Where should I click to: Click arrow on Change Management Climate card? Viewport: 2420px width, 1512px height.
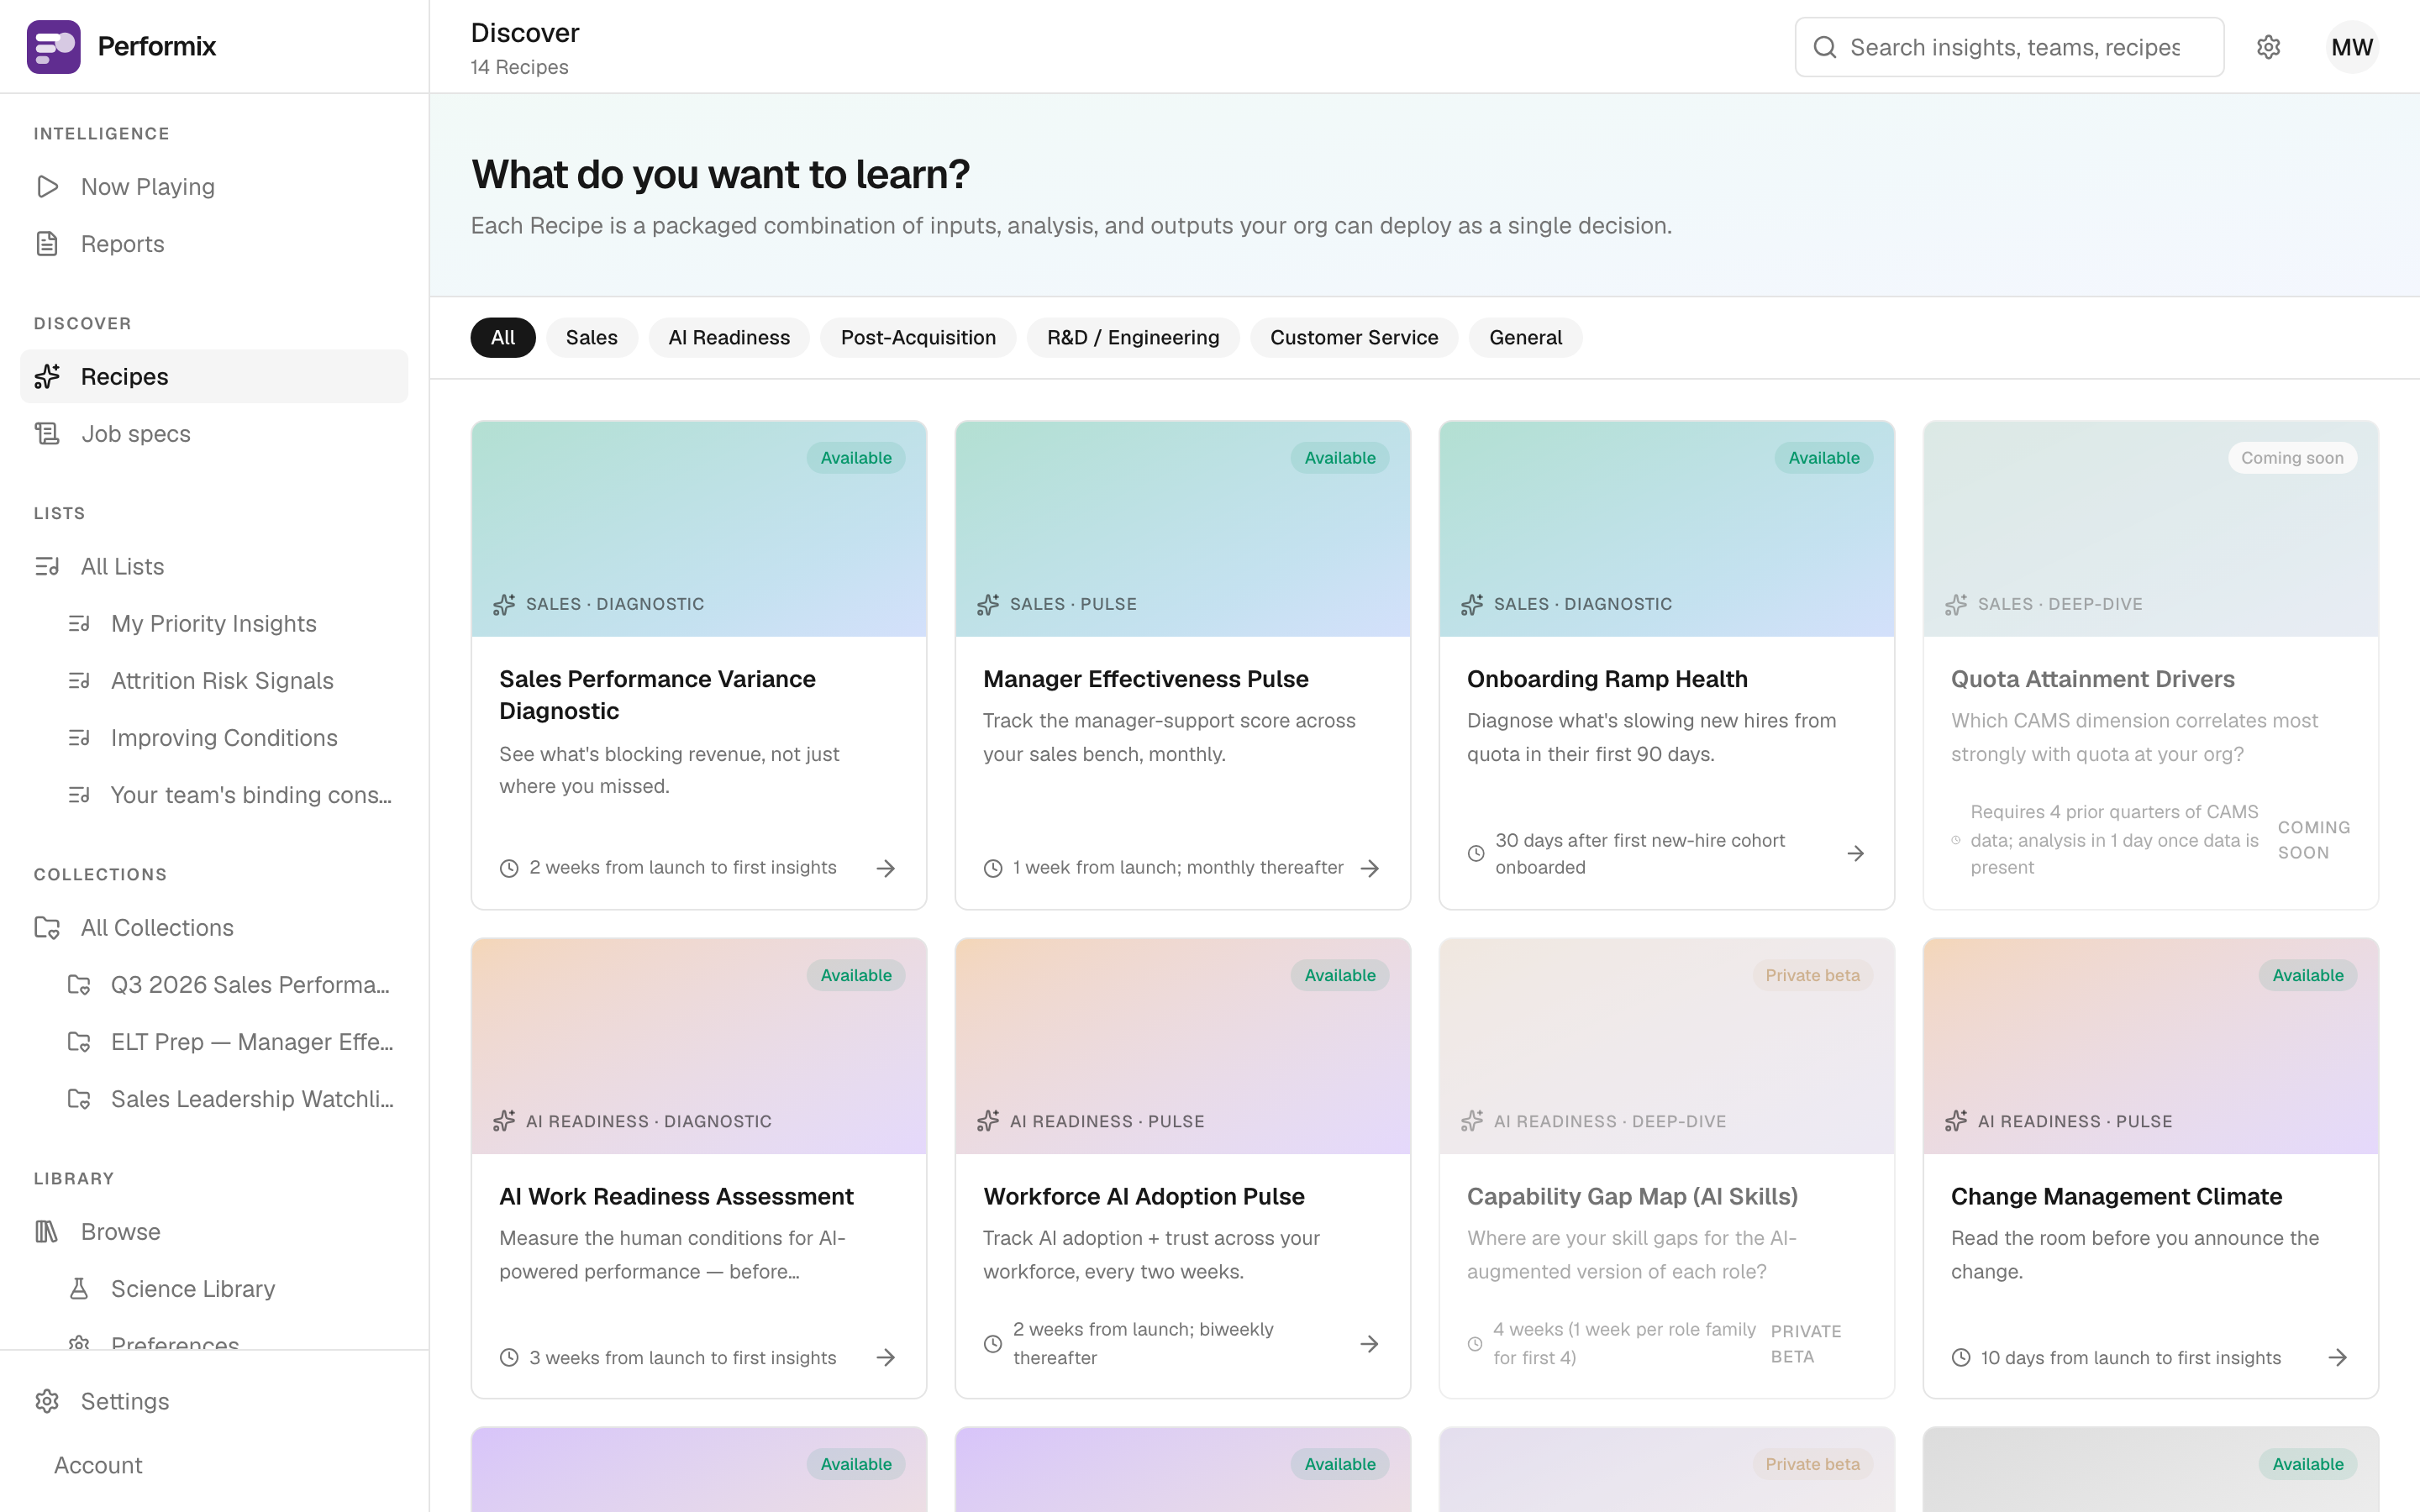pos(2338,1358)
